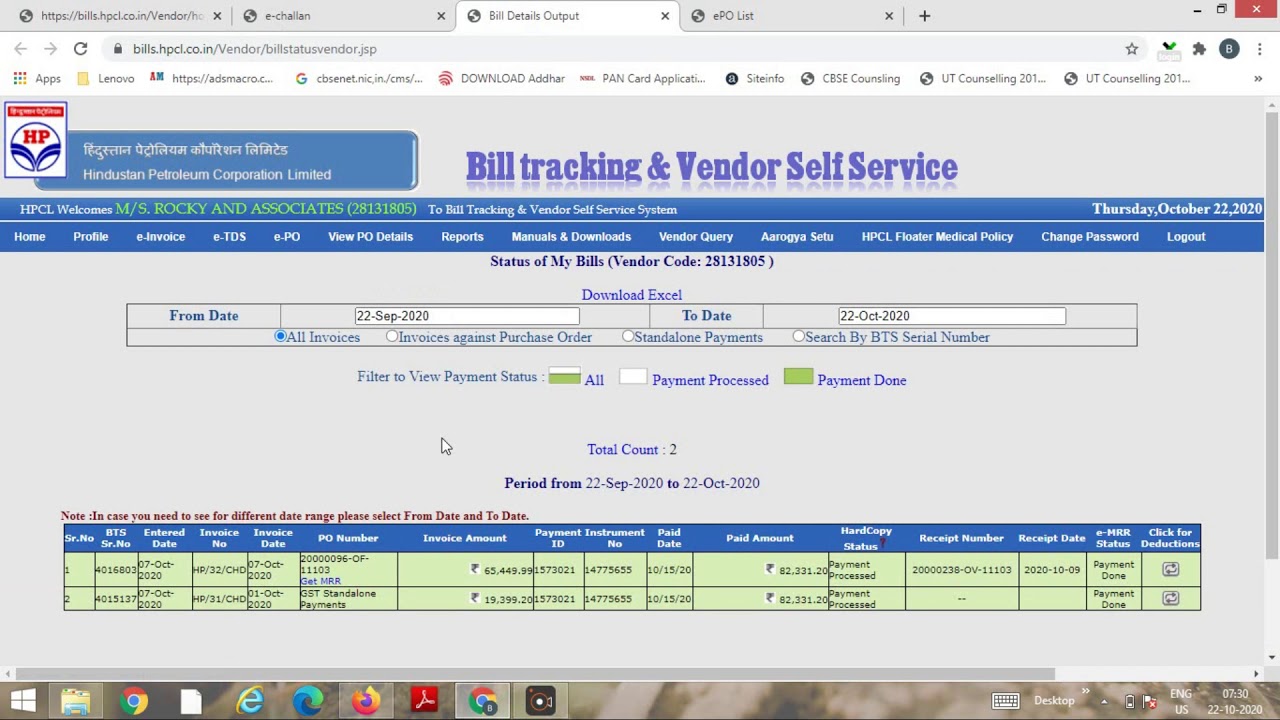Open e-TDS menu item
The width and height of the screenshot is (1280, 720).
[x=229, y=237]
